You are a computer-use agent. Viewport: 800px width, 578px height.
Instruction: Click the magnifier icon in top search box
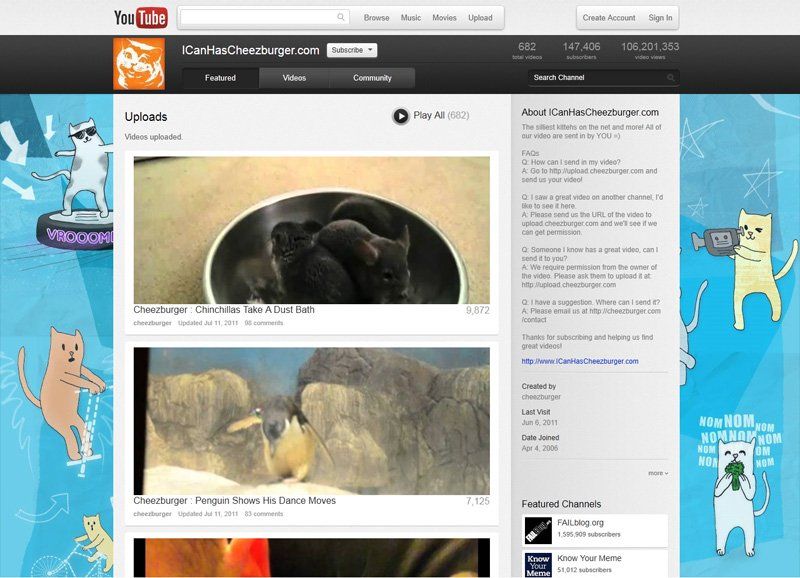(341, 17)
